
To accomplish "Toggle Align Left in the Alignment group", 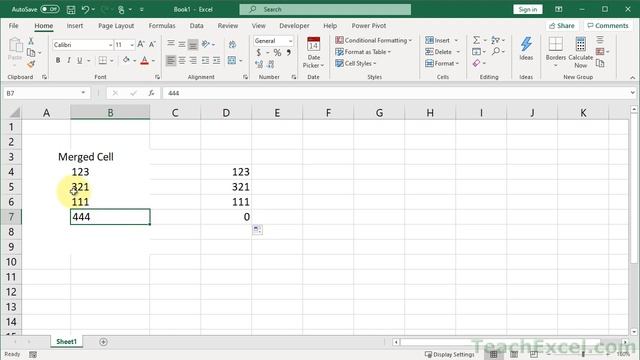I will [171, 60].
